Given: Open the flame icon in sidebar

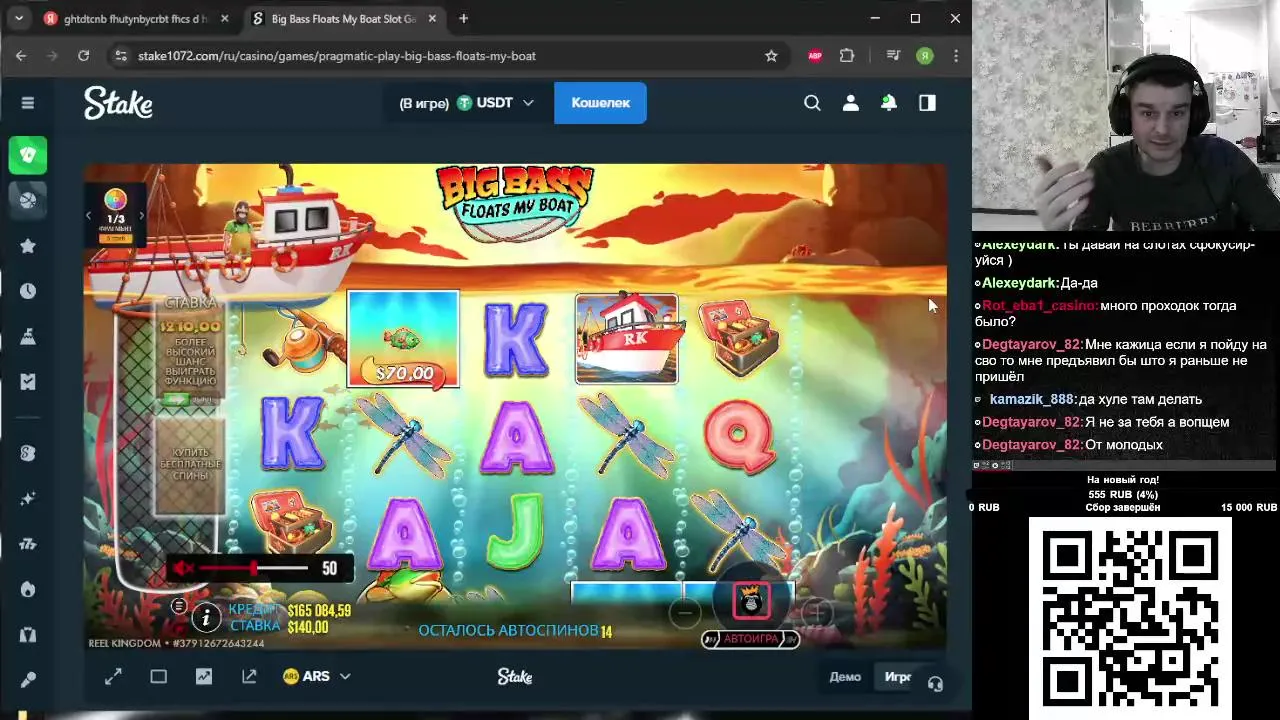Looking at the screenshot, I should click(x=28, y=589).
